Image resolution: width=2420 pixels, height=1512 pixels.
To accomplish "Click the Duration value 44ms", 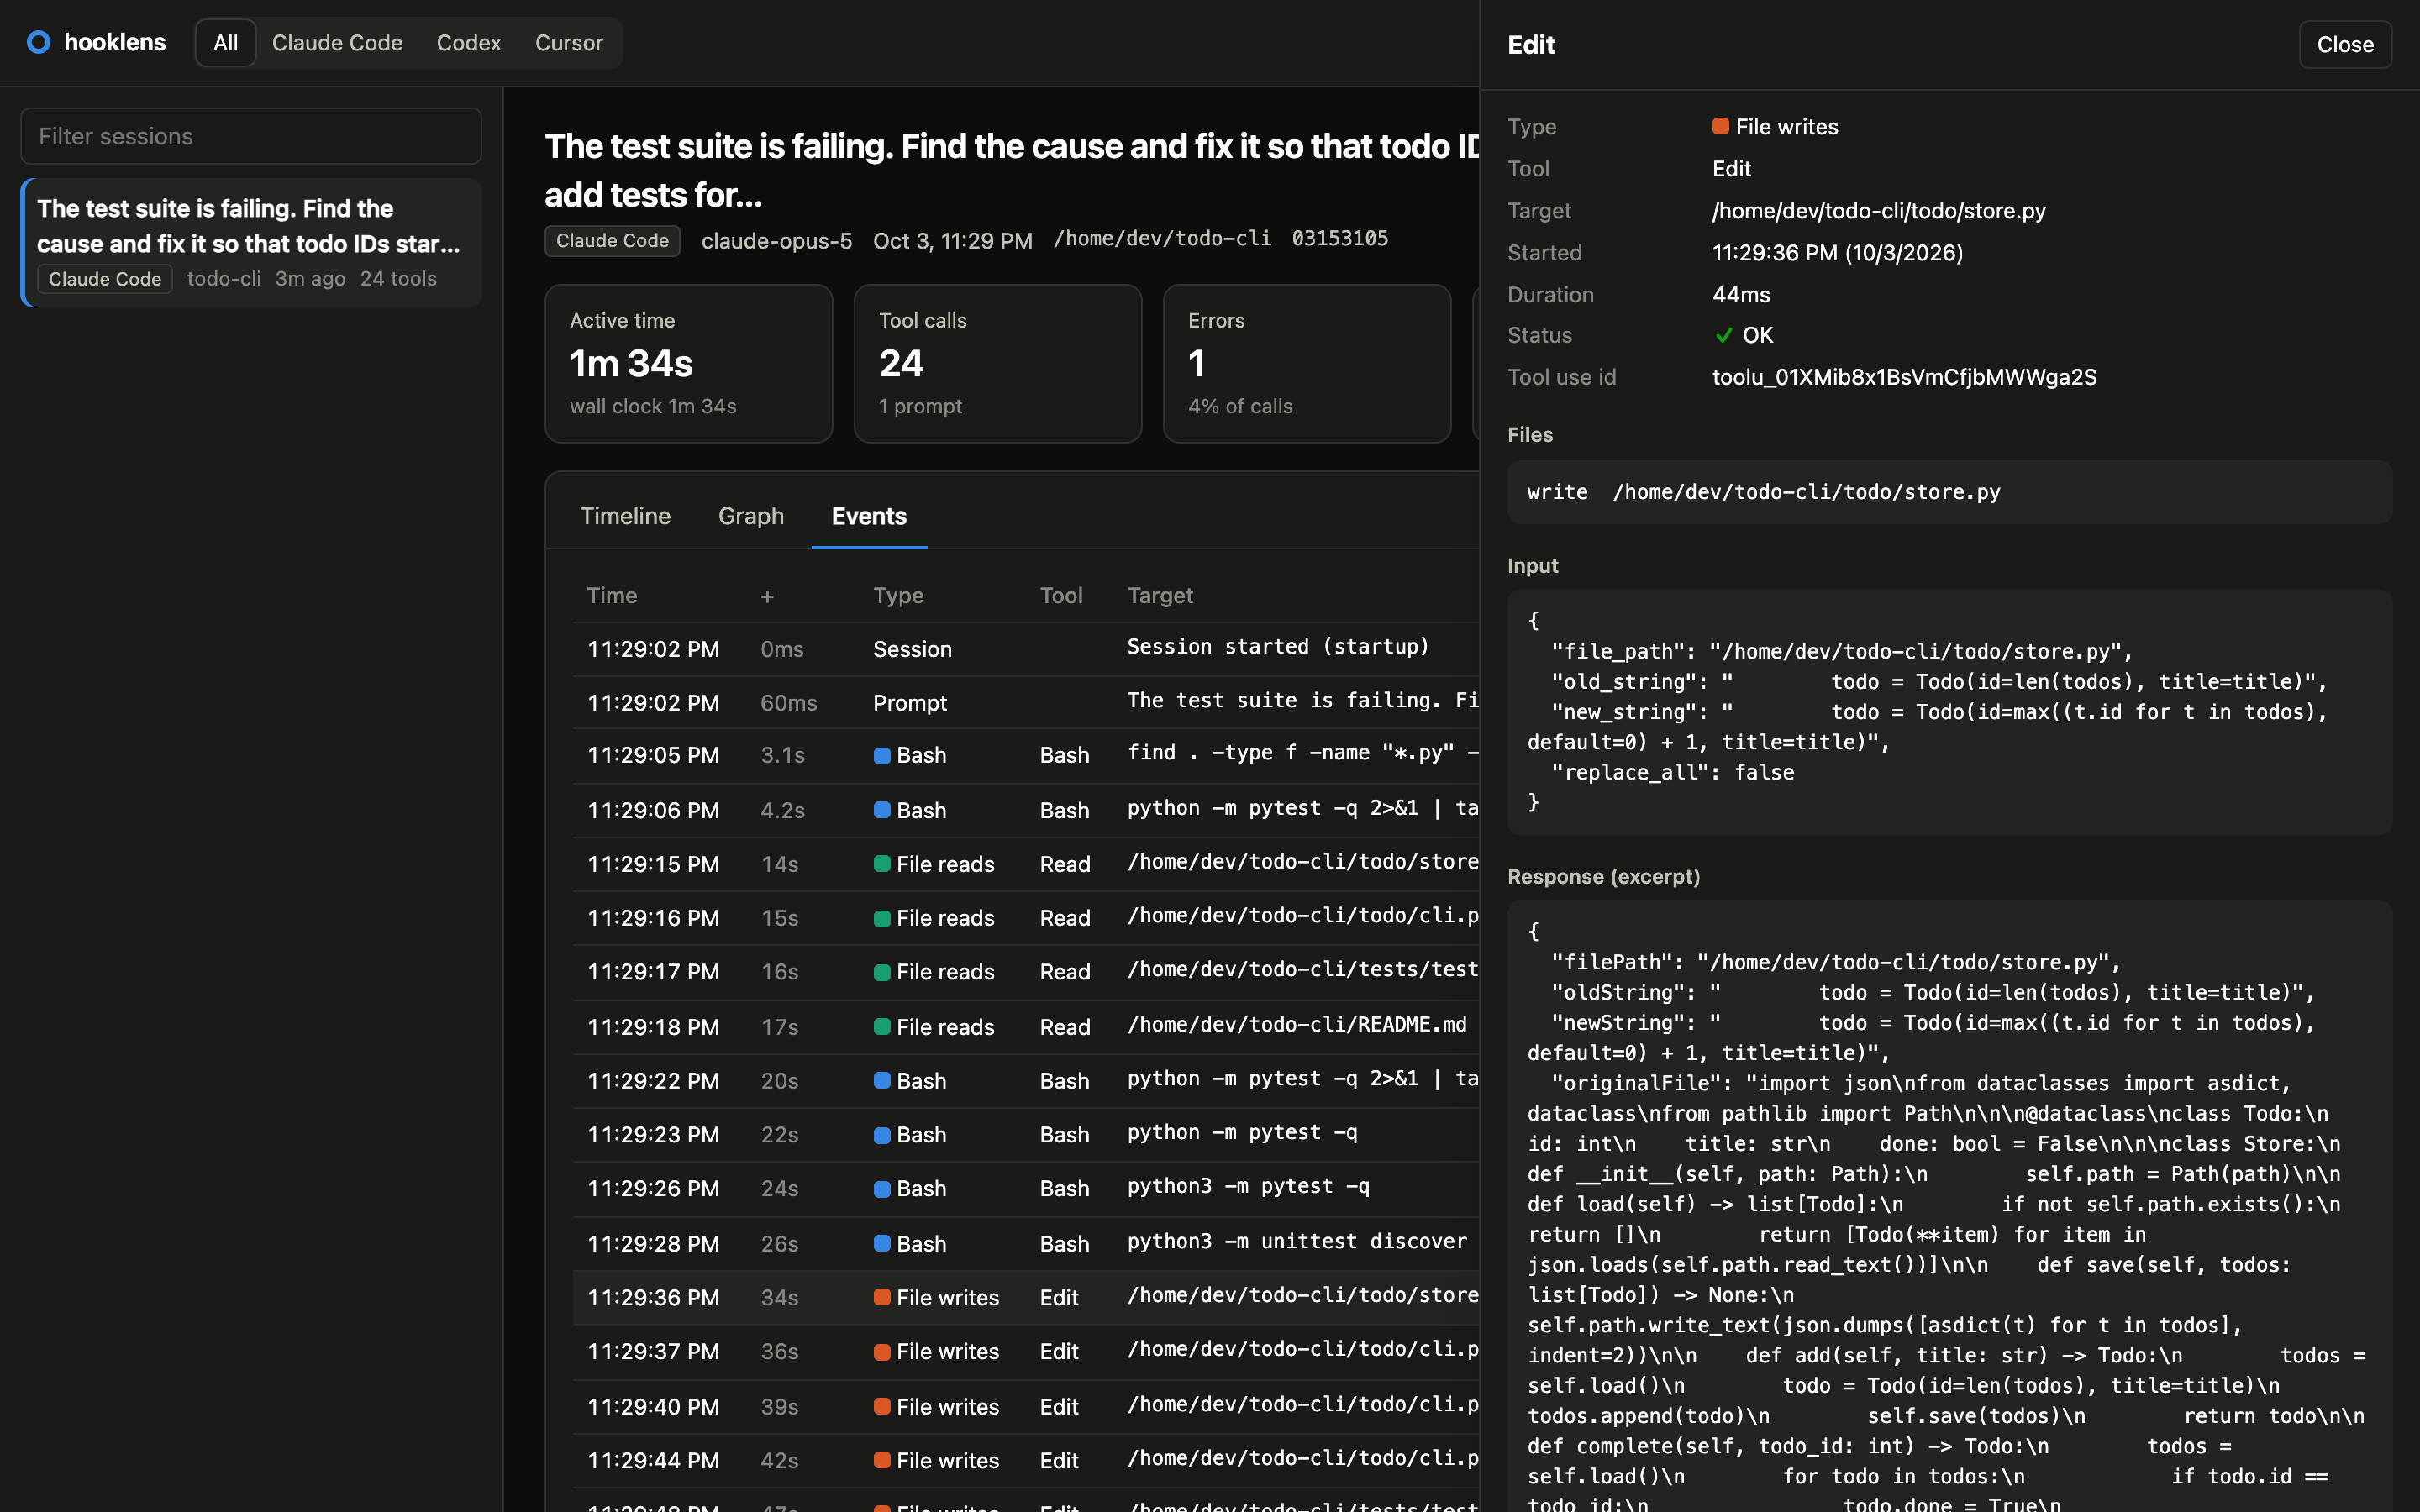I will click(x=1740, y=295).
